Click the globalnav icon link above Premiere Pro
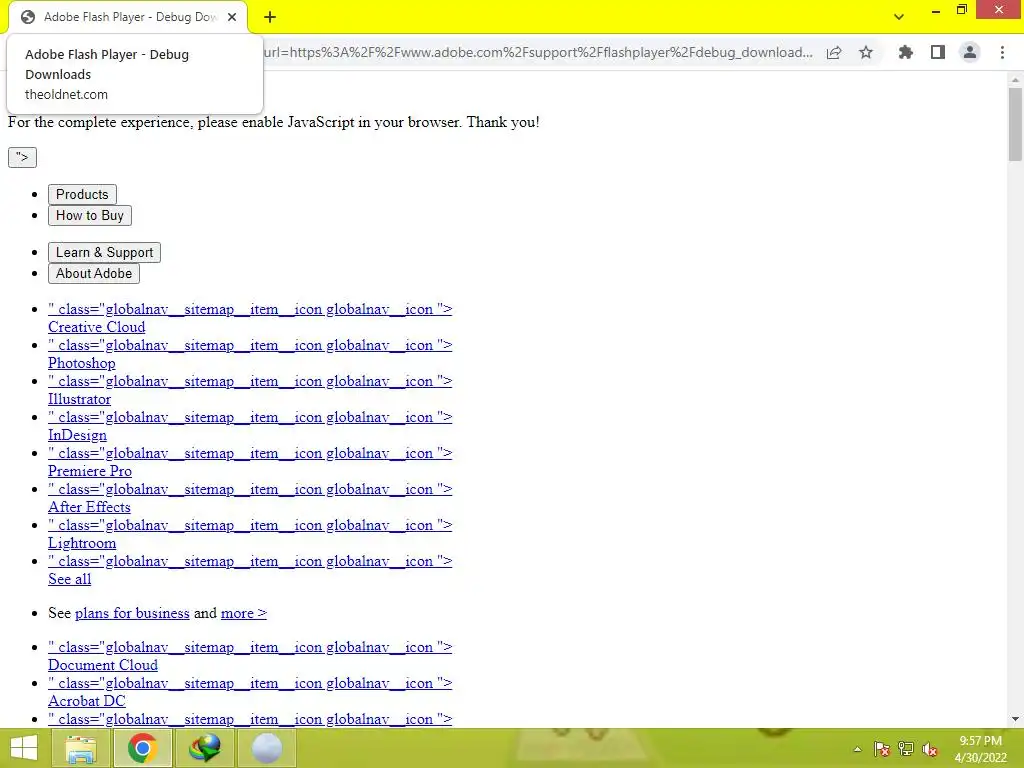1024x768 pixels. coord(249,453)
